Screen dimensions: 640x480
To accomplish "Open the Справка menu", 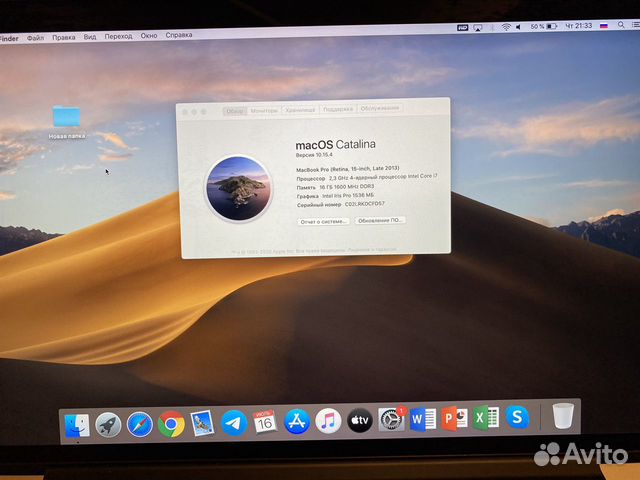I will pyautogui.click(x=179, y=35).
